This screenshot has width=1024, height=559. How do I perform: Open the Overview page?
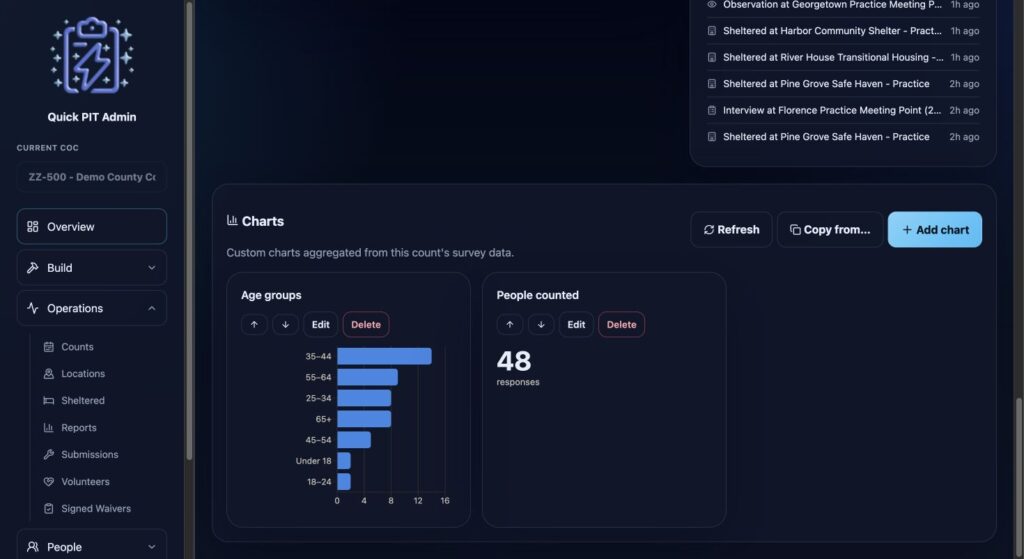click(x=91, y=227)
